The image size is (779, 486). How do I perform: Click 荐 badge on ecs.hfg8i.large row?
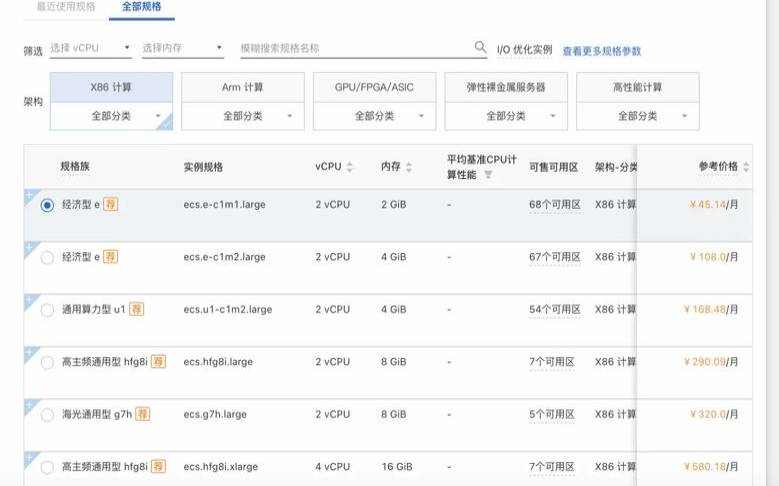158,362
